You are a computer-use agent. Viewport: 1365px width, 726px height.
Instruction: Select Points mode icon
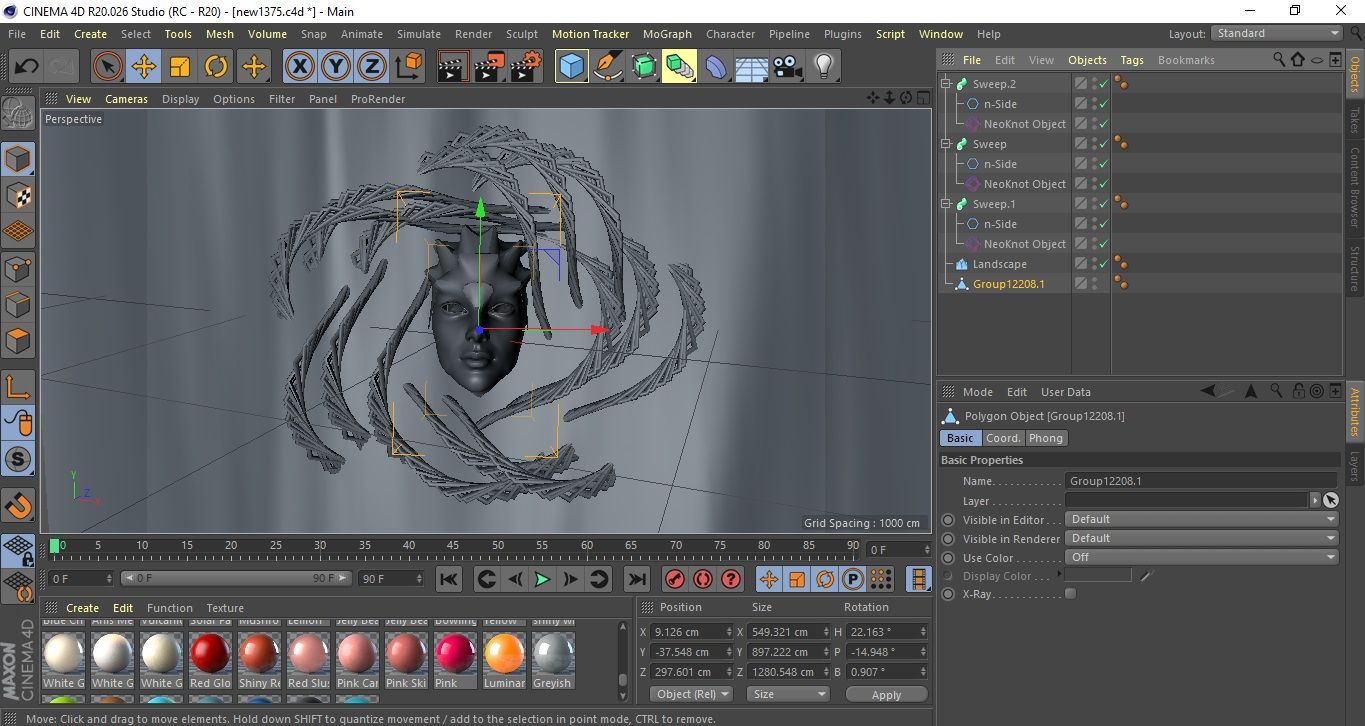pyautogui.click(x=18, y=268)
